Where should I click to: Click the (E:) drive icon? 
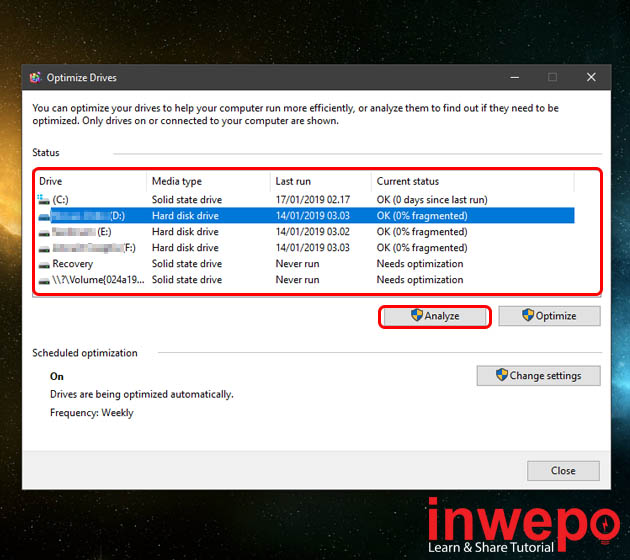(x=44, y=233)
